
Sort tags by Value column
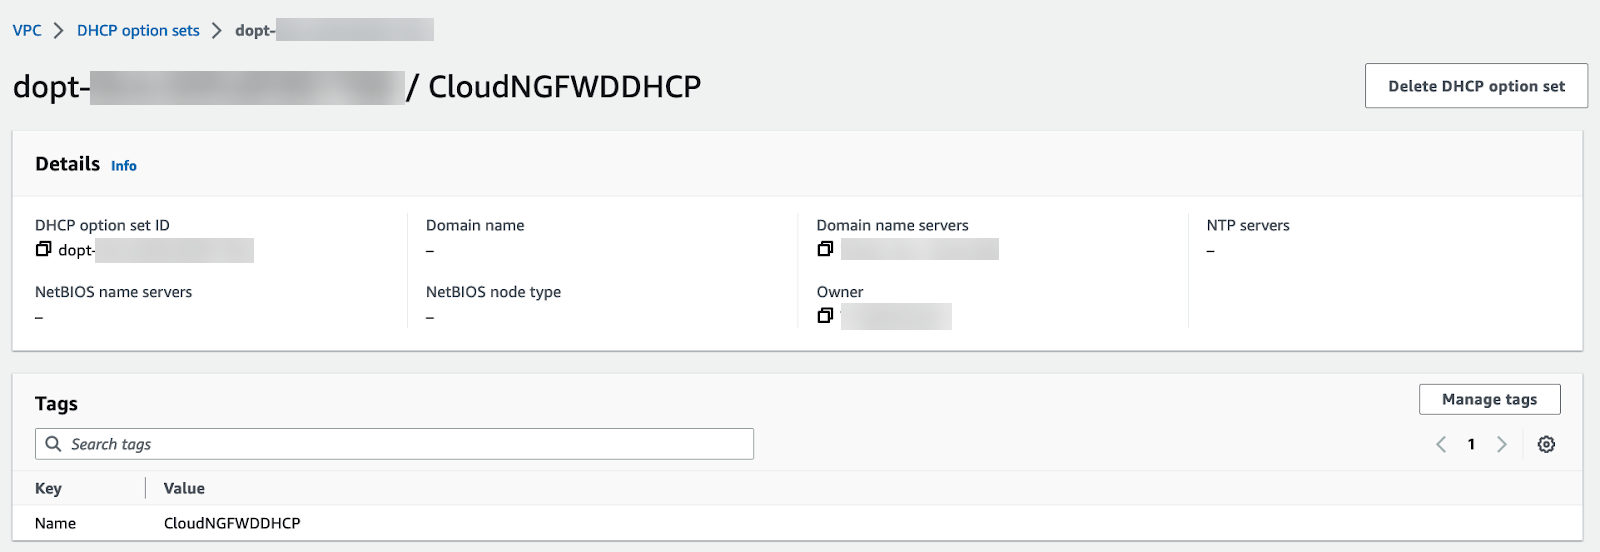click(184, 488)
